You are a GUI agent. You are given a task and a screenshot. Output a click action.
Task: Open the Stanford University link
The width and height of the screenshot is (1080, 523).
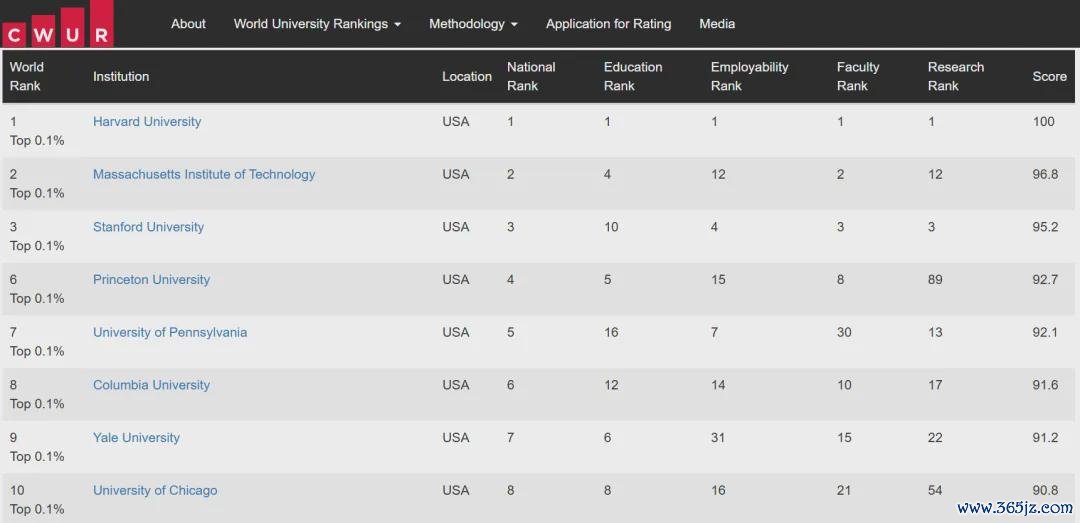coord(148,227)
